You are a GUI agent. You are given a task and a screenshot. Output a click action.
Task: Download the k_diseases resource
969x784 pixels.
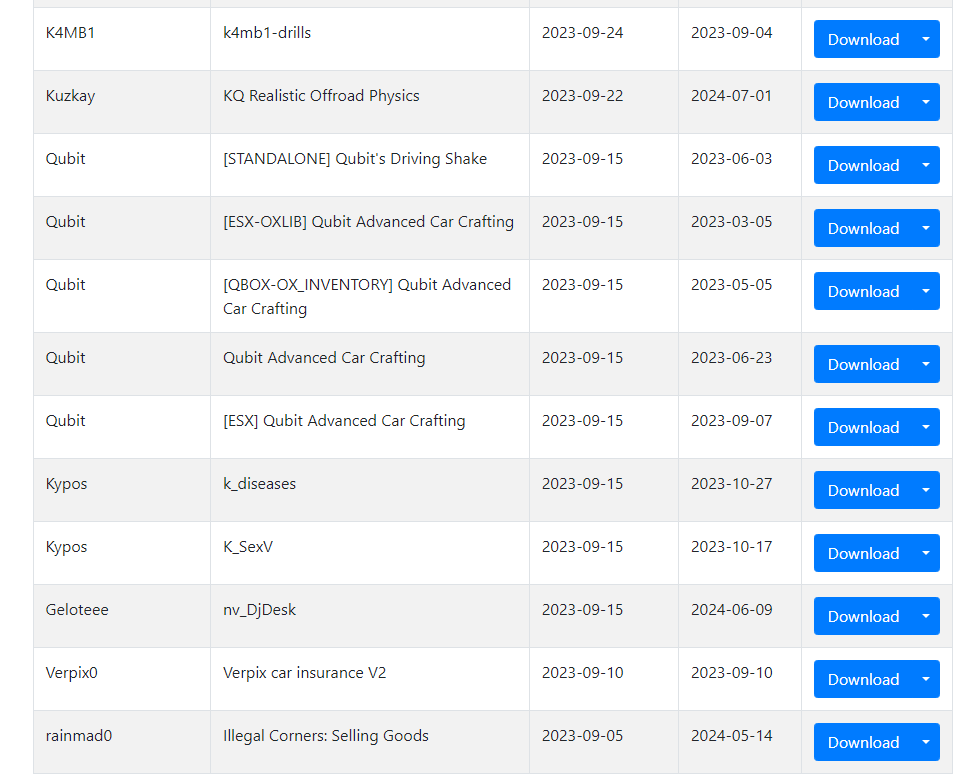[863, 491]
